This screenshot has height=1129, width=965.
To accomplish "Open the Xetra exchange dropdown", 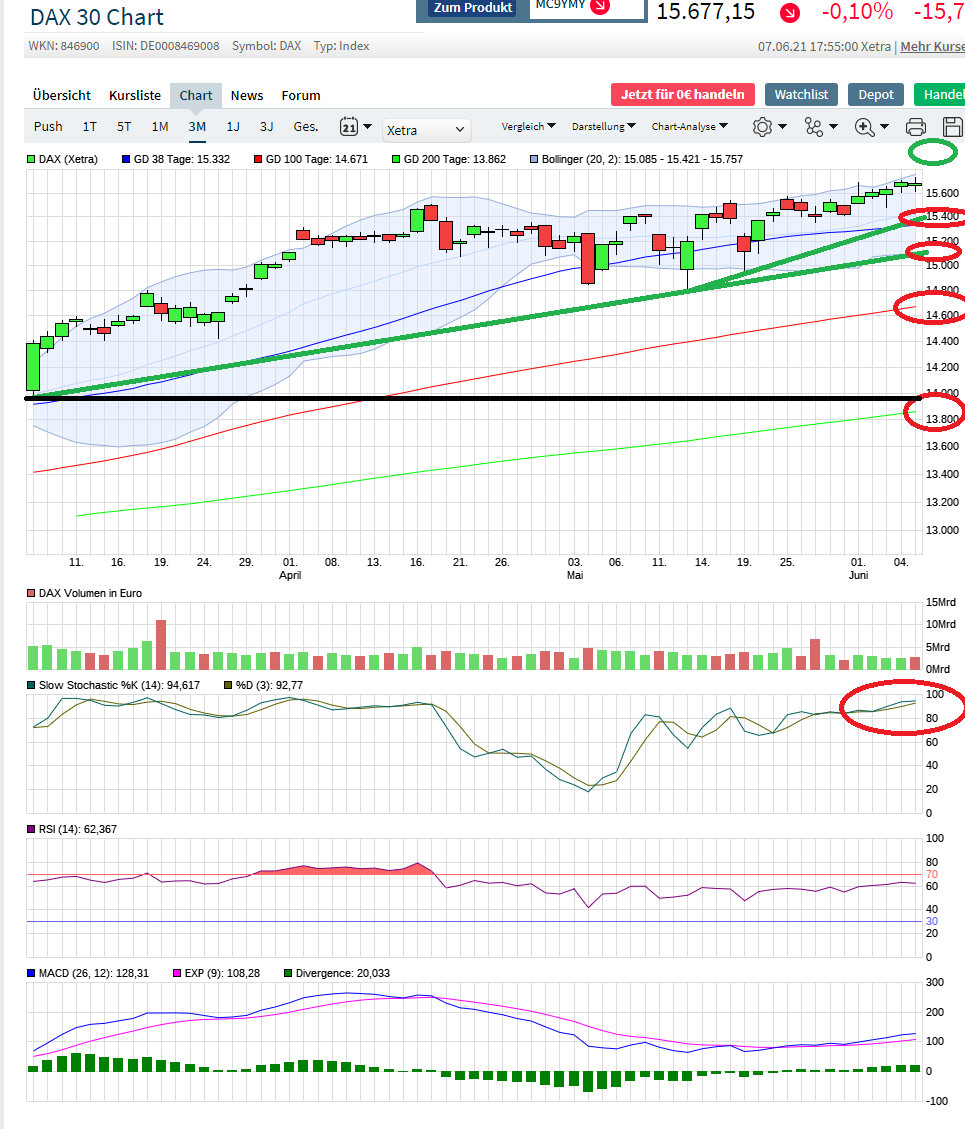I will (x=426, y=130).
